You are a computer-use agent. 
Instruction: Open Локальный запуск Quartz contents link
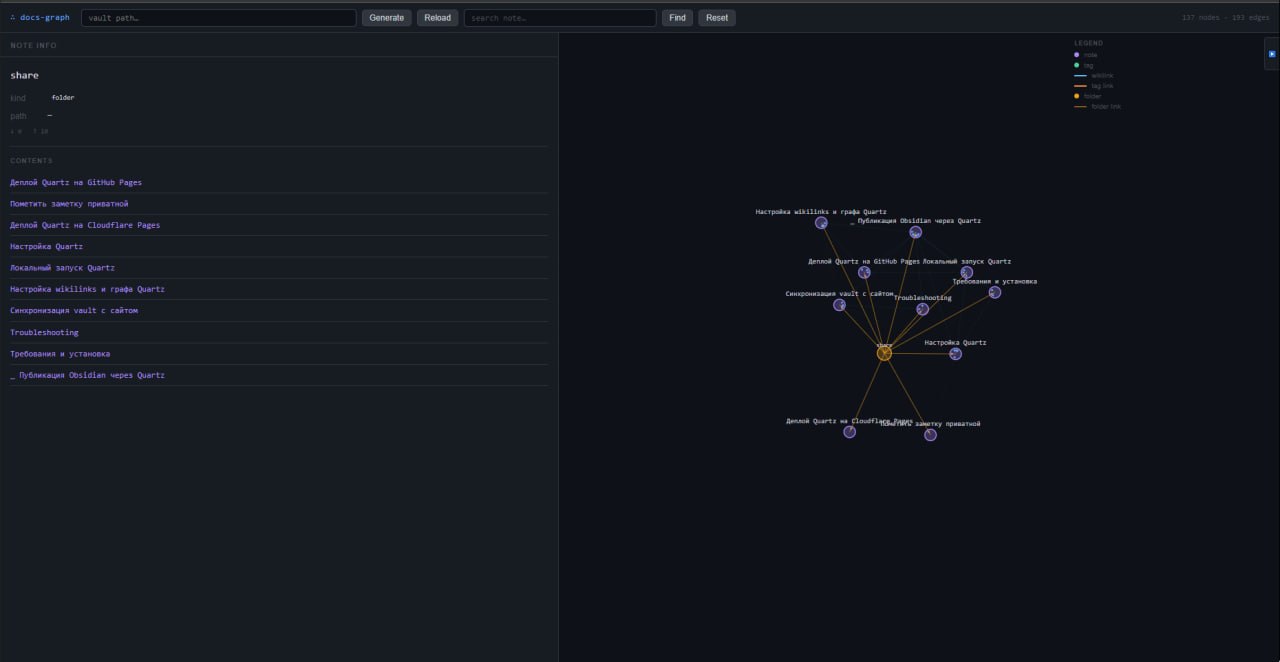[62, 268]
